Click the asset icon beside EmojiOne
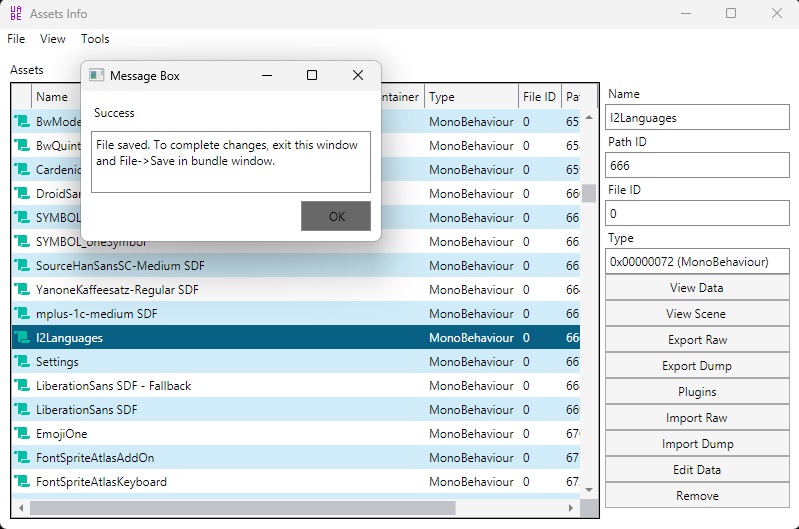 point(22,433)
